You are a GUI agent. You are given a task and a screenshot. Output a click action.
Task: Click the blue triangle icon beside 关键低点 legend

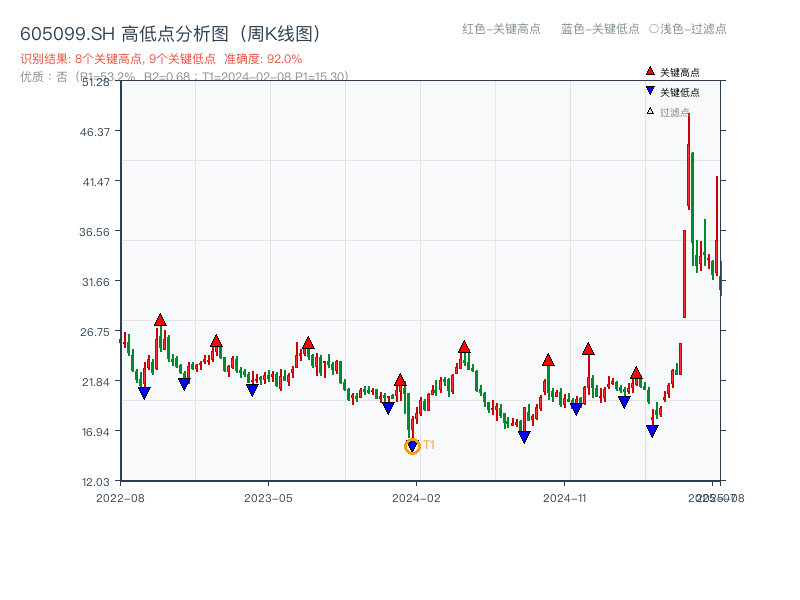point(650,91)
